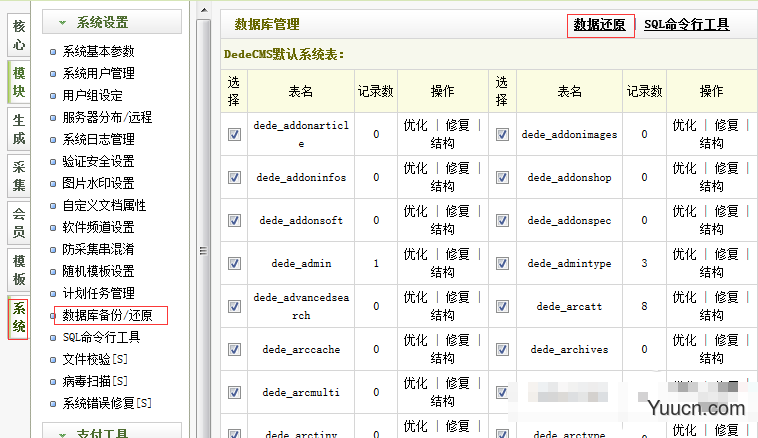Open the 系统 side tab

(19, 317)
